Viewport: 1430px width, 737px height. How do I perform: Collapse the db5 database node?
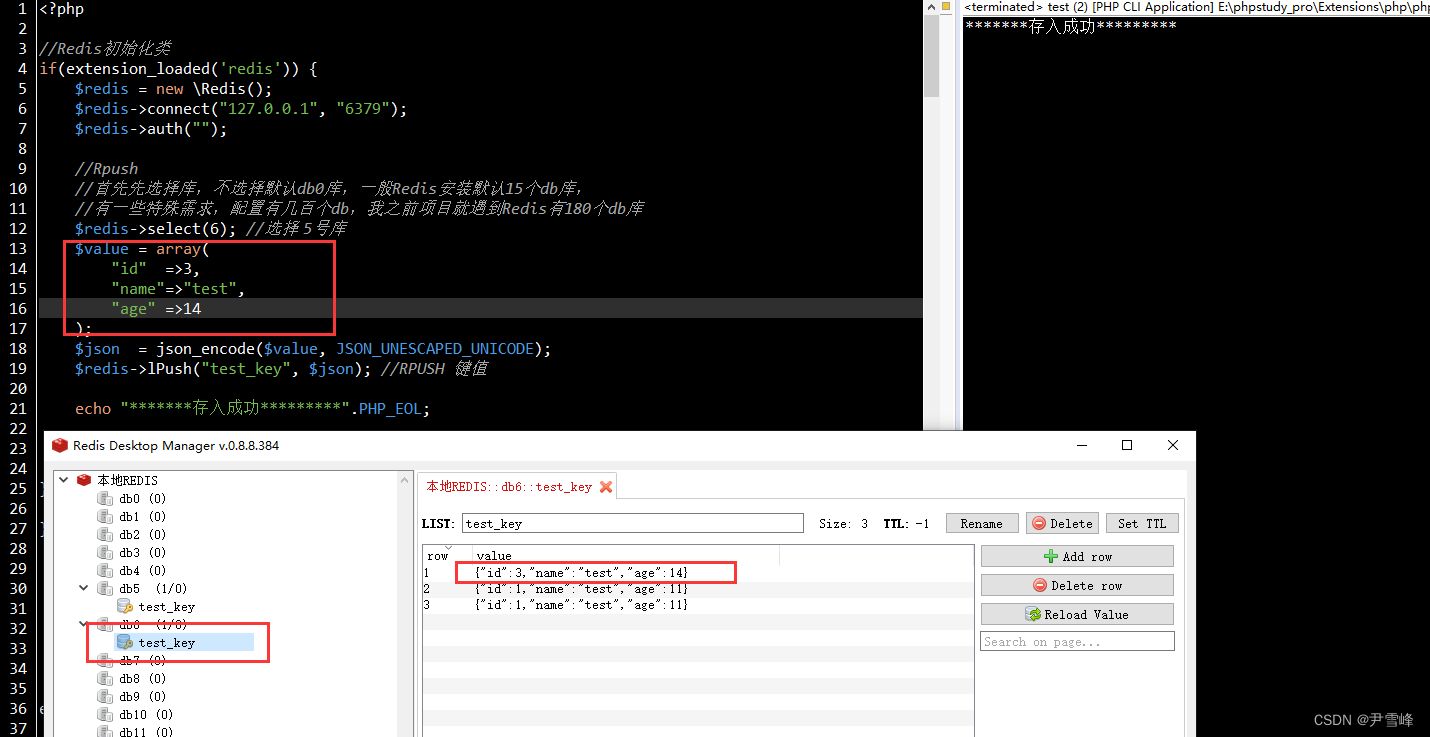point(84,589)
